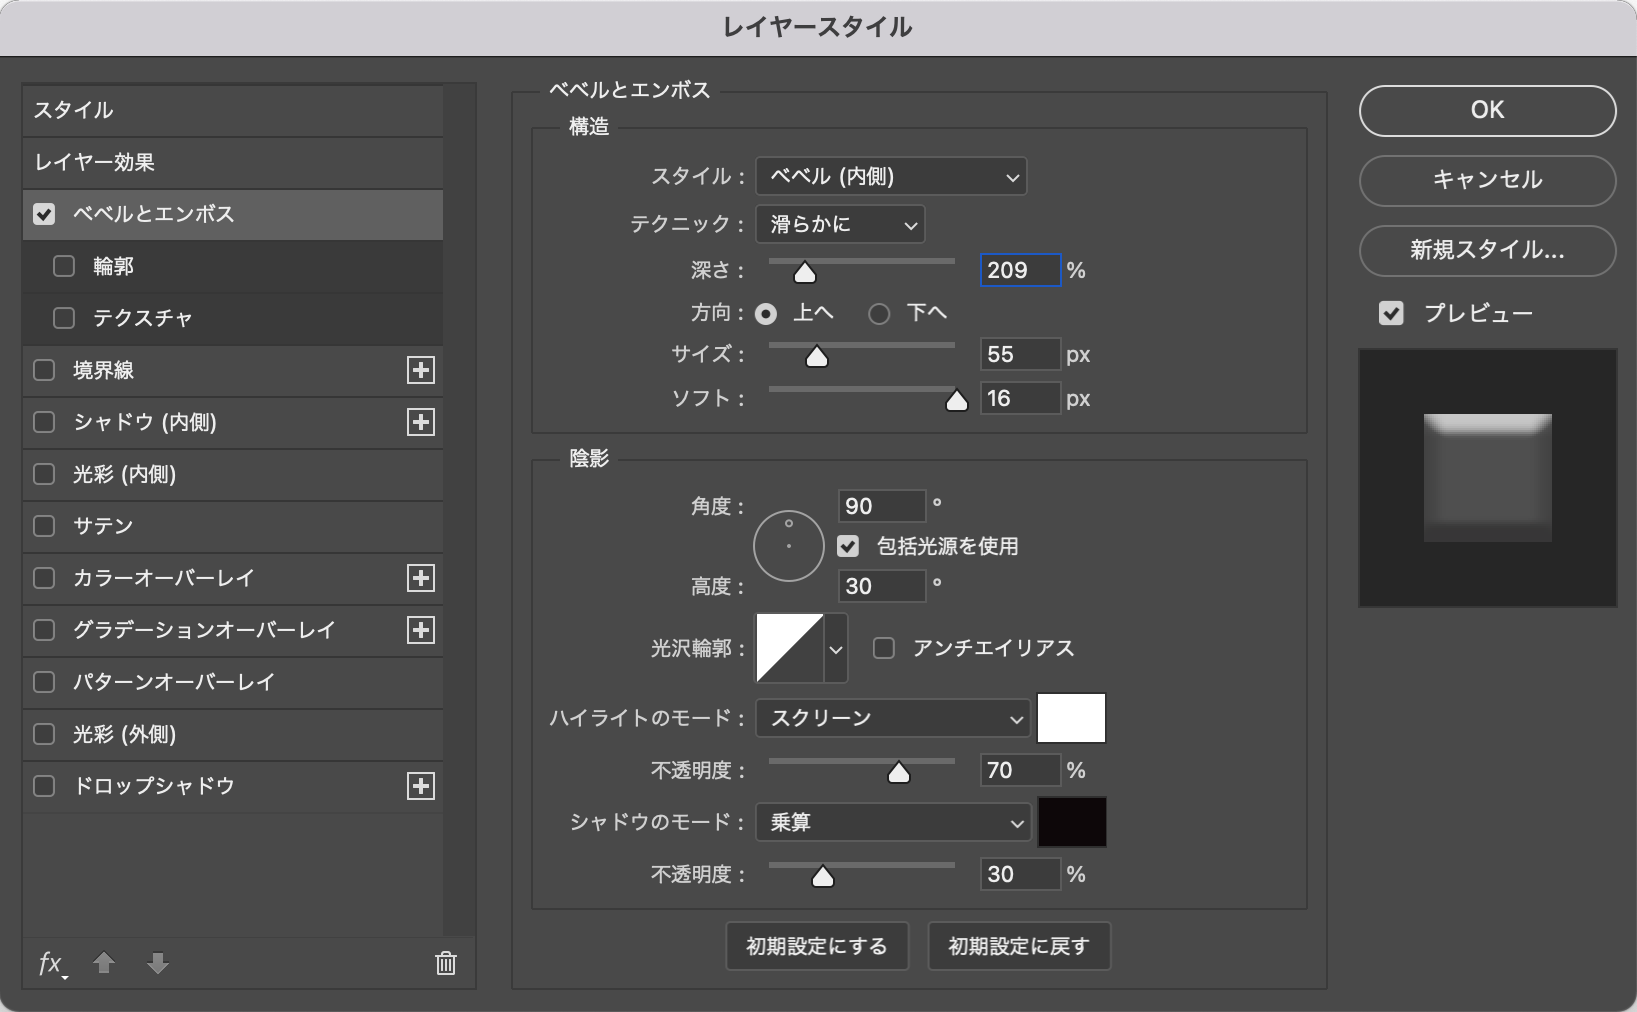Open the スタイル section in left panel
This screenshot has width=1637, height=1012.
(x=232, y=110)
